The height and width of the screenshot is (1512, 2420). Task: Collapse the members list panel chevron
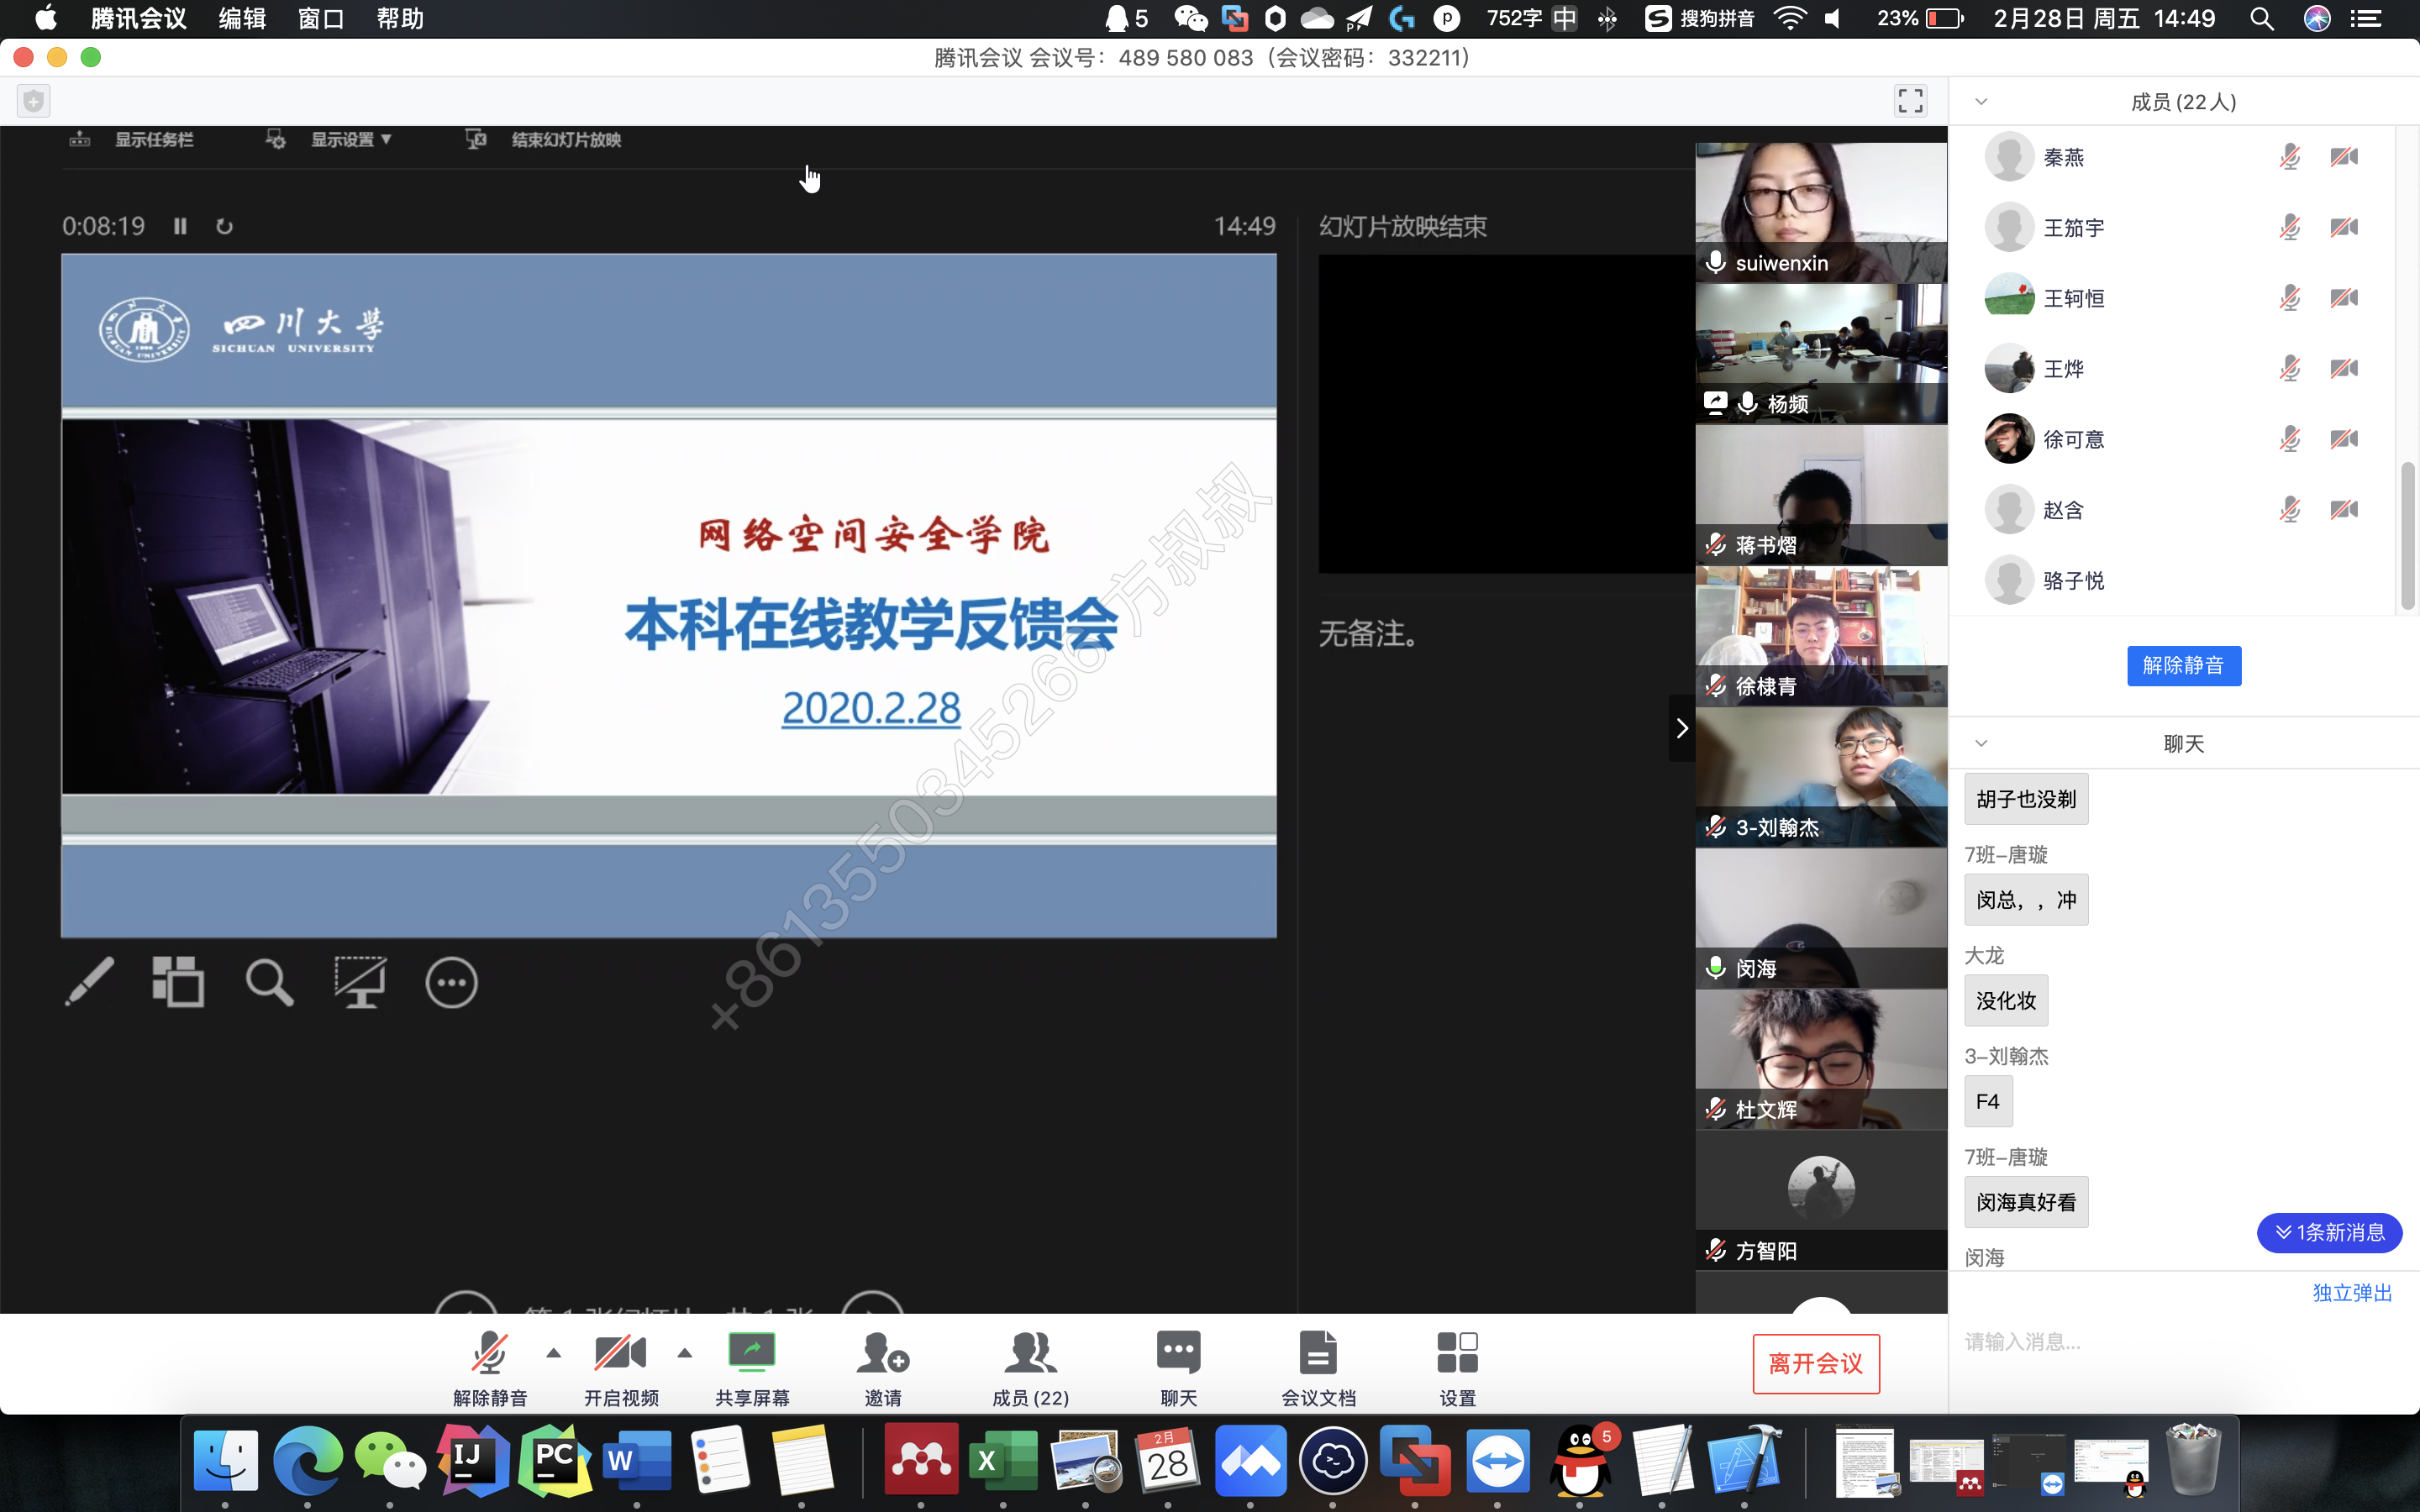(x=1981, y=102)
